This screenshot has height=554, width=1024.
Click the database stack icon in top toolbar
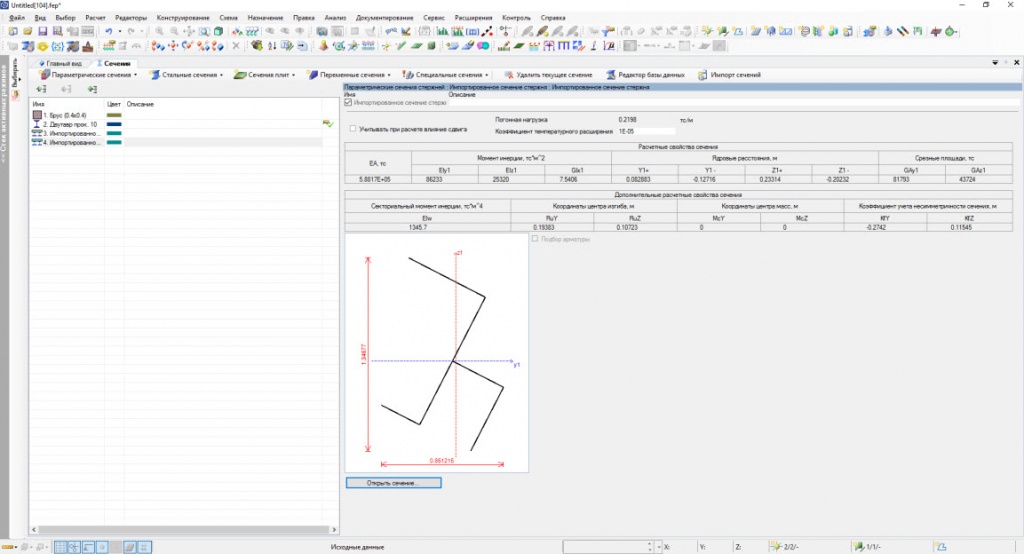pos(806,31)
